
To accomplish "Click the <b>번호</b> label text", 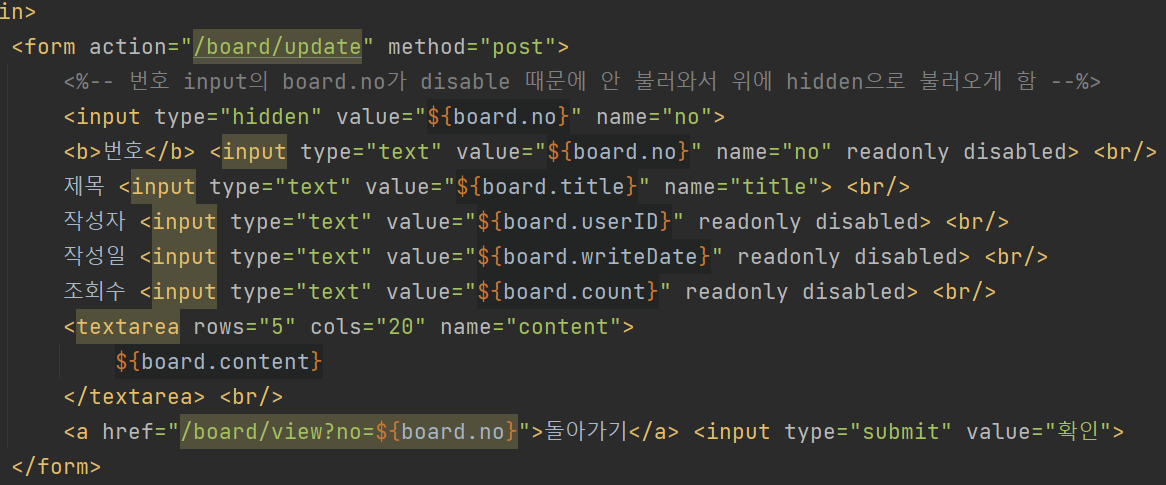I will pyautogui.click(x=129, y=152).
